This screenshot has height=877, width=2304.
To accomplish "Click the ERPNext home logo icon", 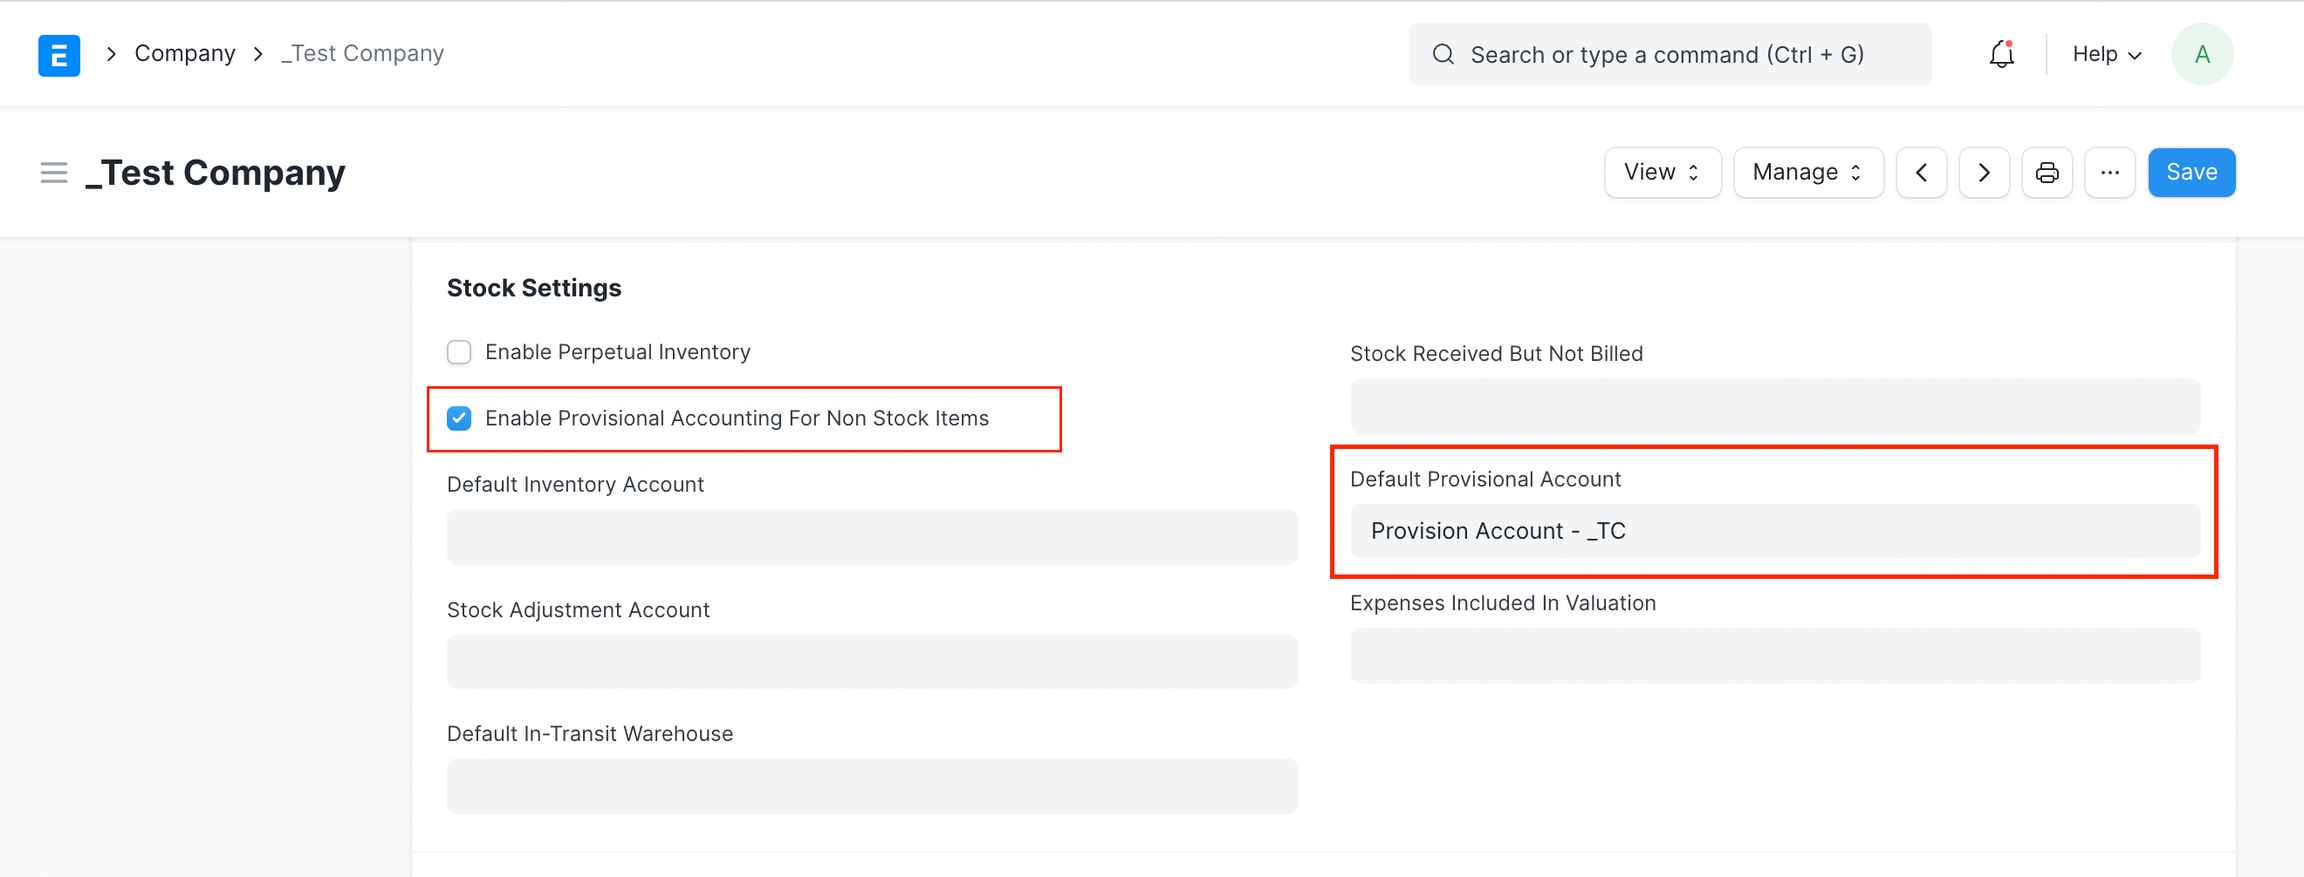I will click(59, 54).
